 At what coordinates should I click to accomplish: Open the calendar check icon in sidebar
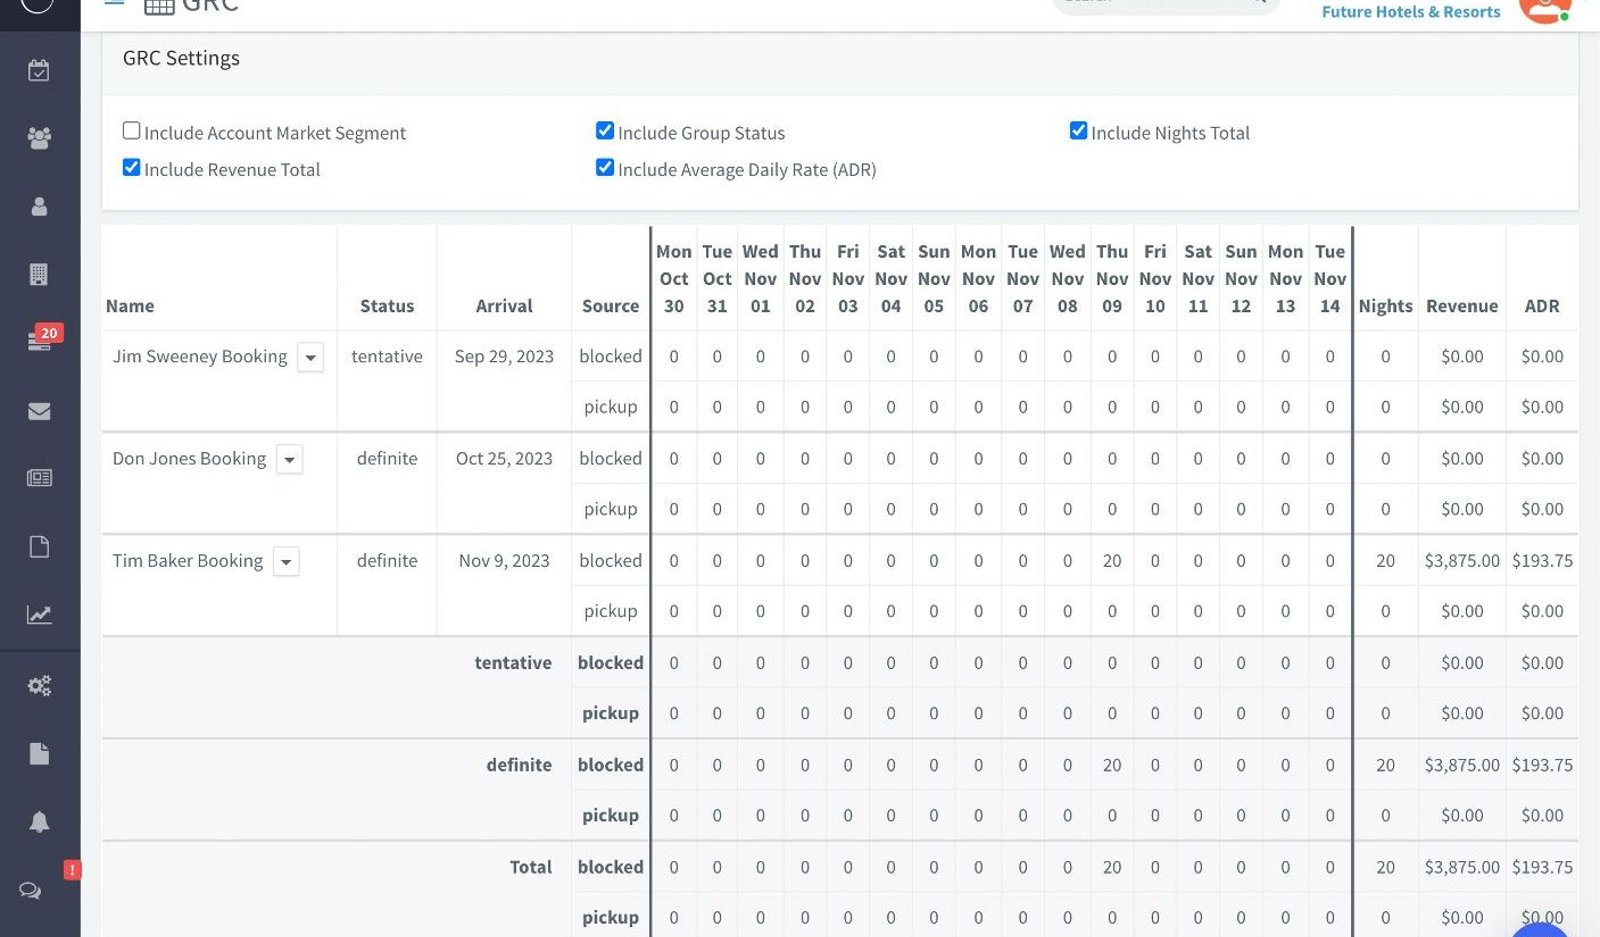click(39, 71)
